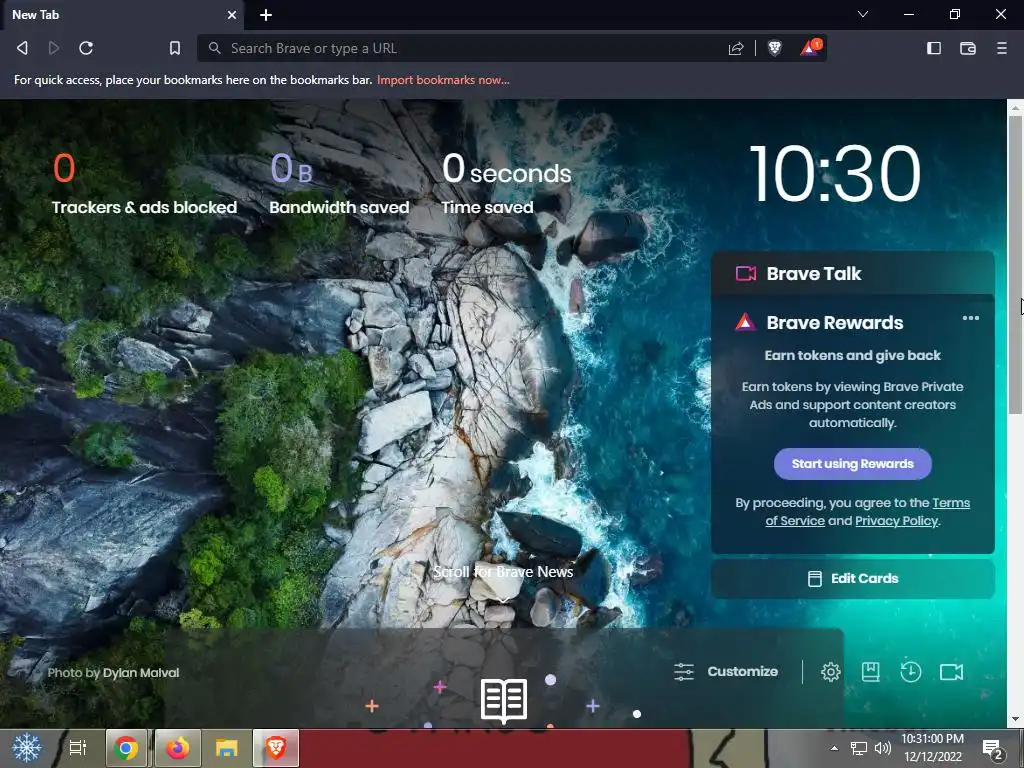Click the scrollbar up arrow
This screenshot has width=1024, height=768.
[x=1015, y=106]
